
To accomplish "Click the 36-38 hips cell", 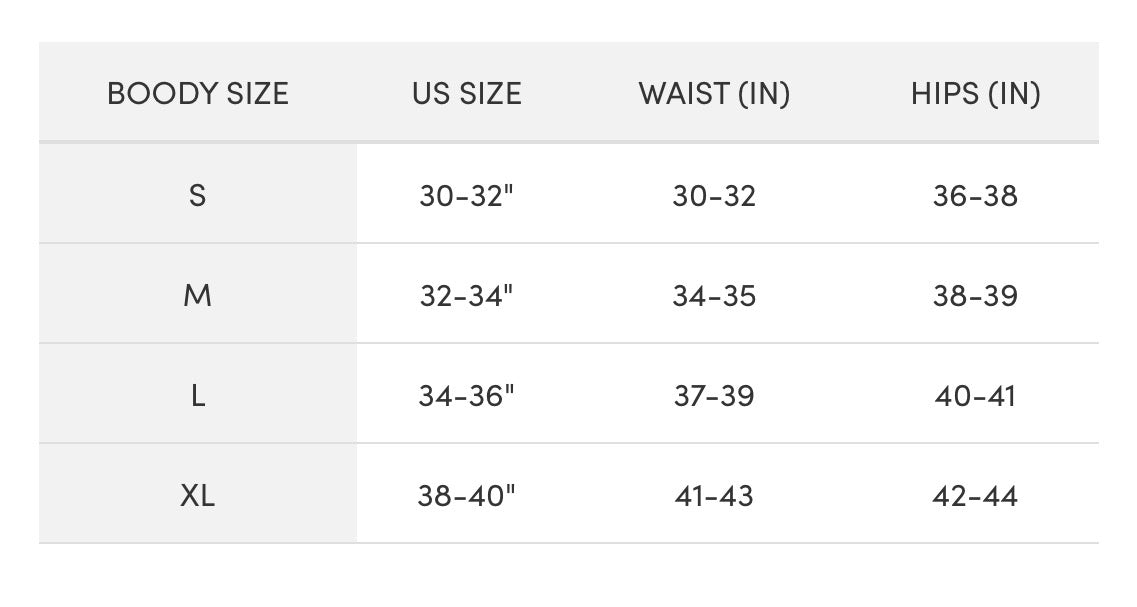I will click(975, 195).
